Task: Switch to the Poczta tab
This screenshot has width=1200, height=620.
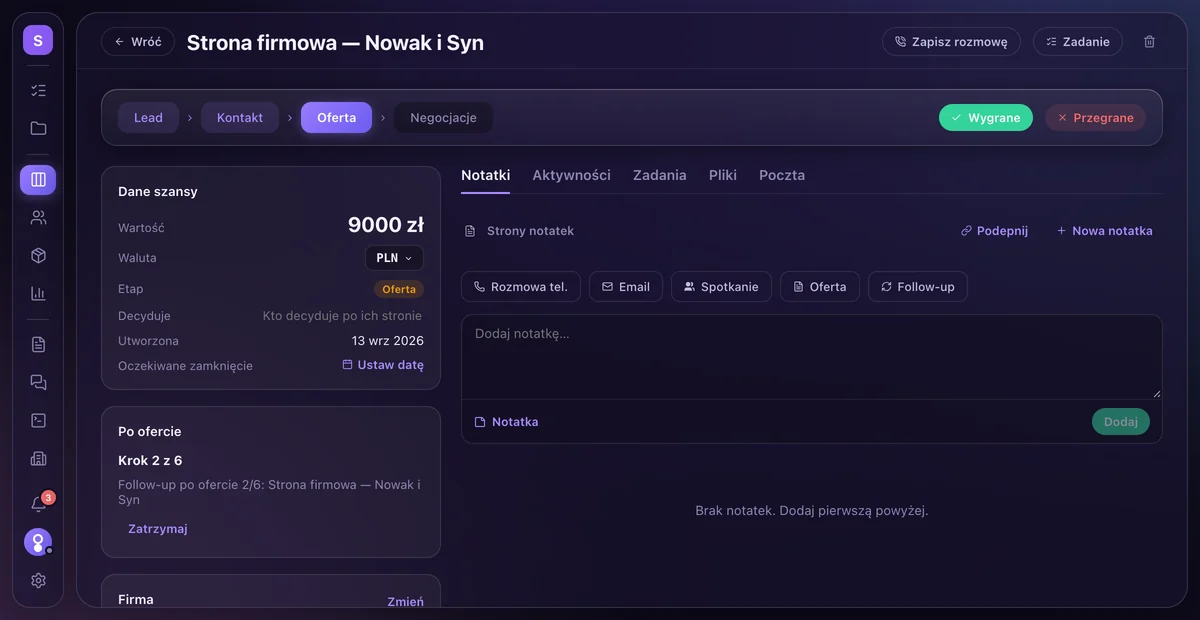Action: click(x=782, y=175)
